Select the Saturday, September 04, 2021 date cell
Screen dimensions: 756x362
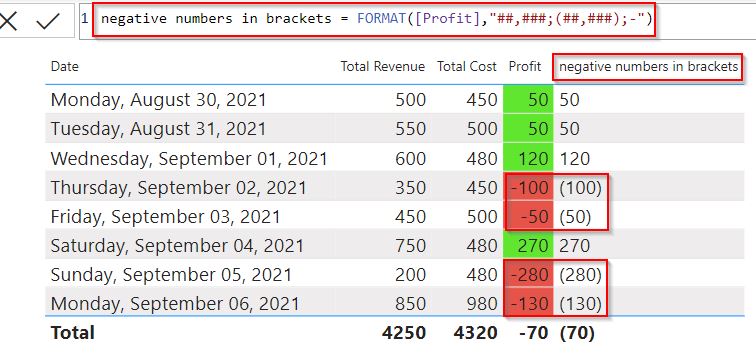(x=177, y=246)
